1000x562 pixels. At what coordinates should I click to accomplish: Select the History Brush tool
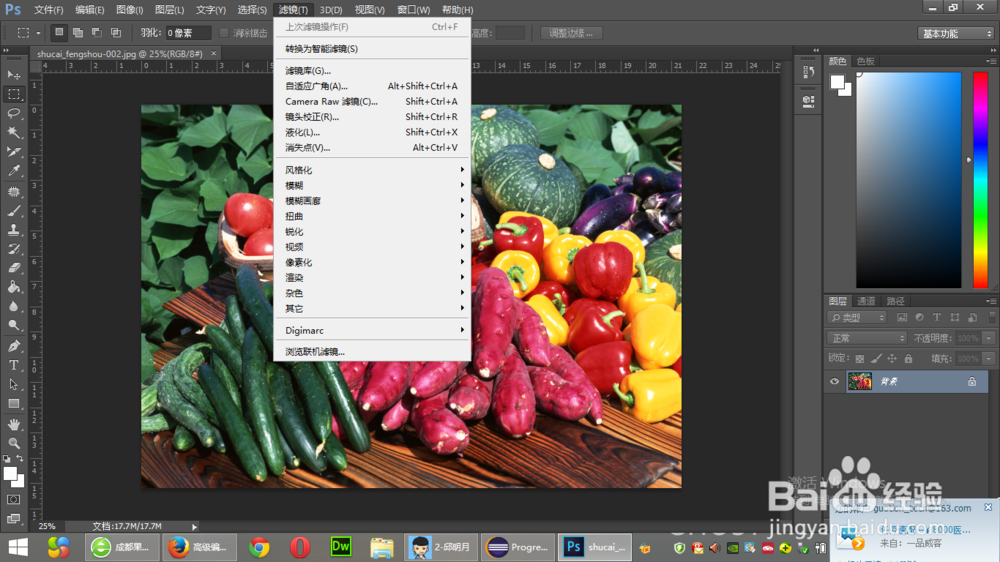tap(13, 249)
